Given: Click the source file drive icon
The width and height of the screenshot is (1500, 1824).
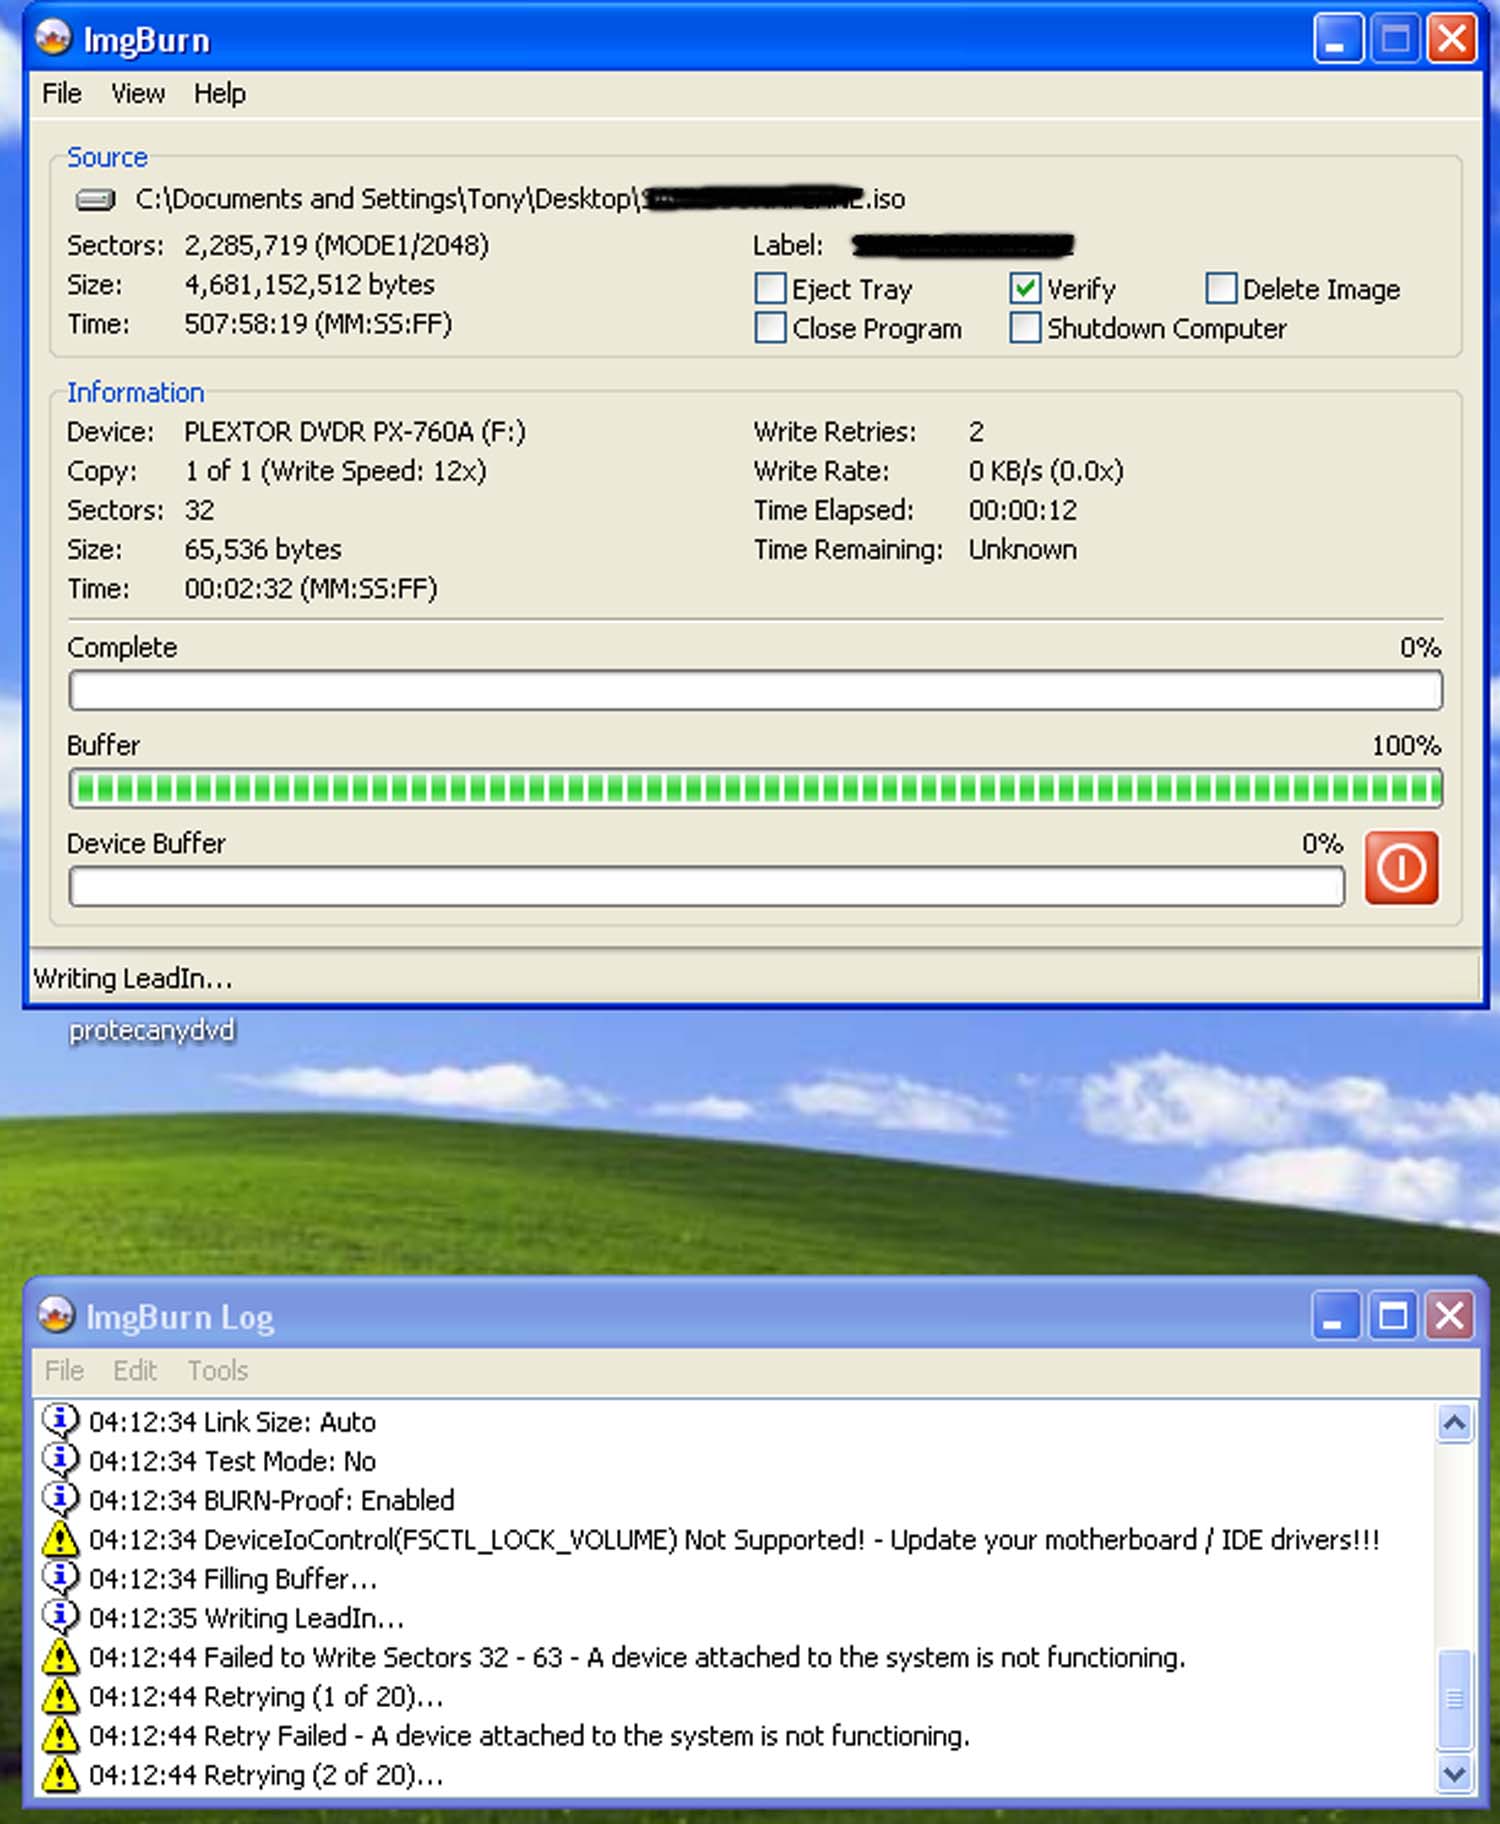Looking at the screenshot, I should (95, 199).
